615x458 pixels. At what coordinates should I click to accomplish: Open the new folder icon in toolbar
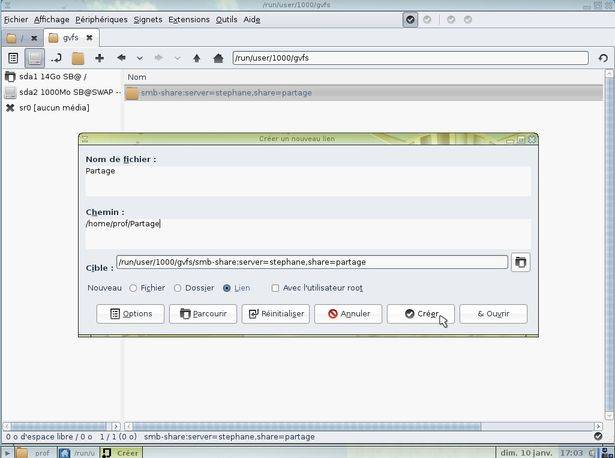[78, 58]
